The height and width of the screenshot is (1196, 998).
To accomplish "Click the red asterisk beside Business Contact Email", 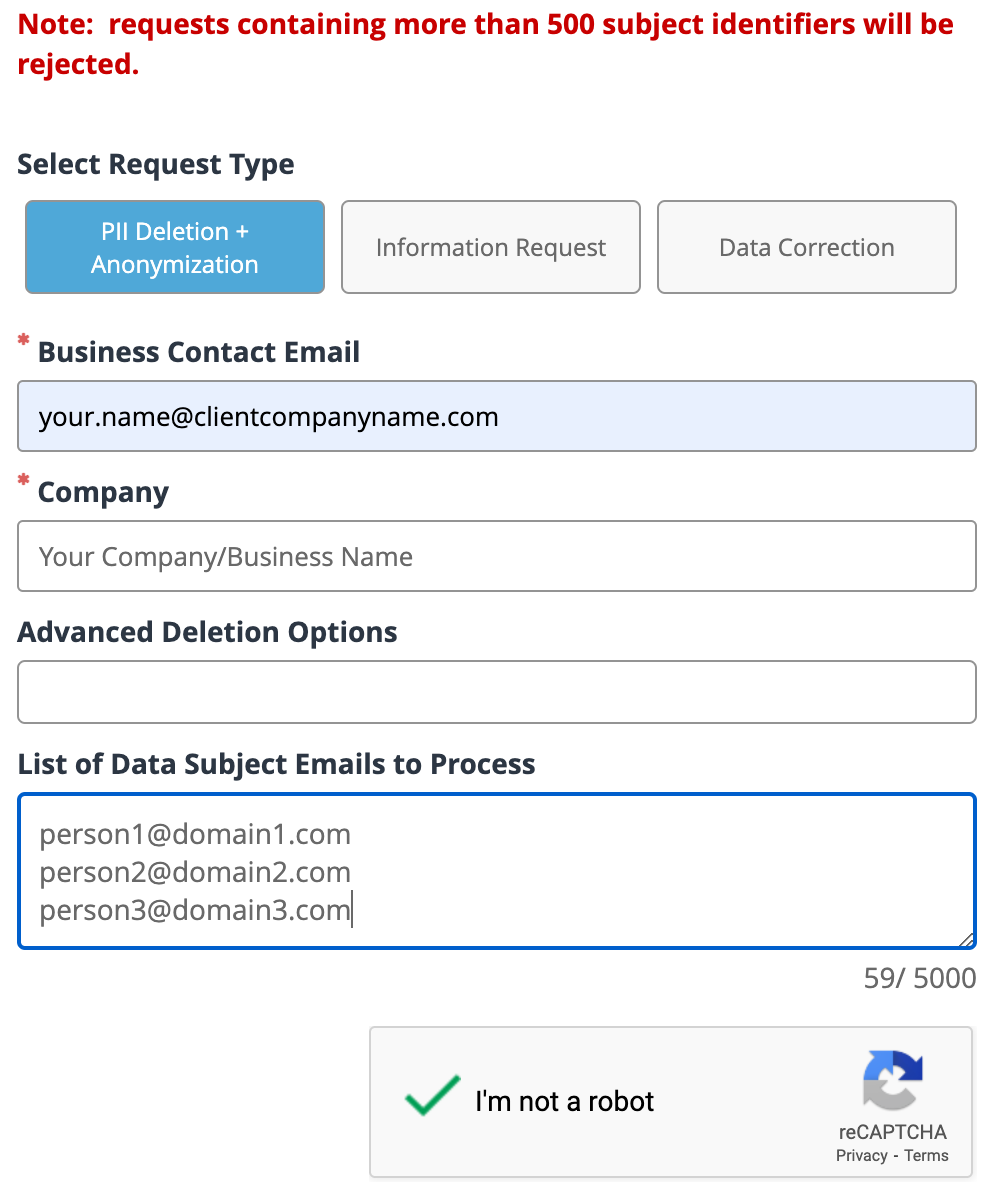I will (24, 339).
